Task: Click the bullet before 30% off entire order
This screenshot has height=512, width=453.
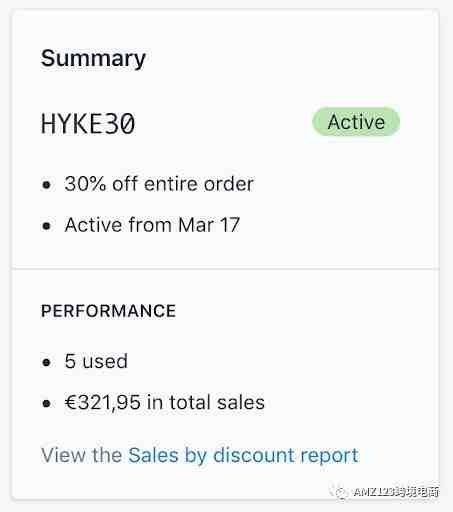Action: point(47,184)
